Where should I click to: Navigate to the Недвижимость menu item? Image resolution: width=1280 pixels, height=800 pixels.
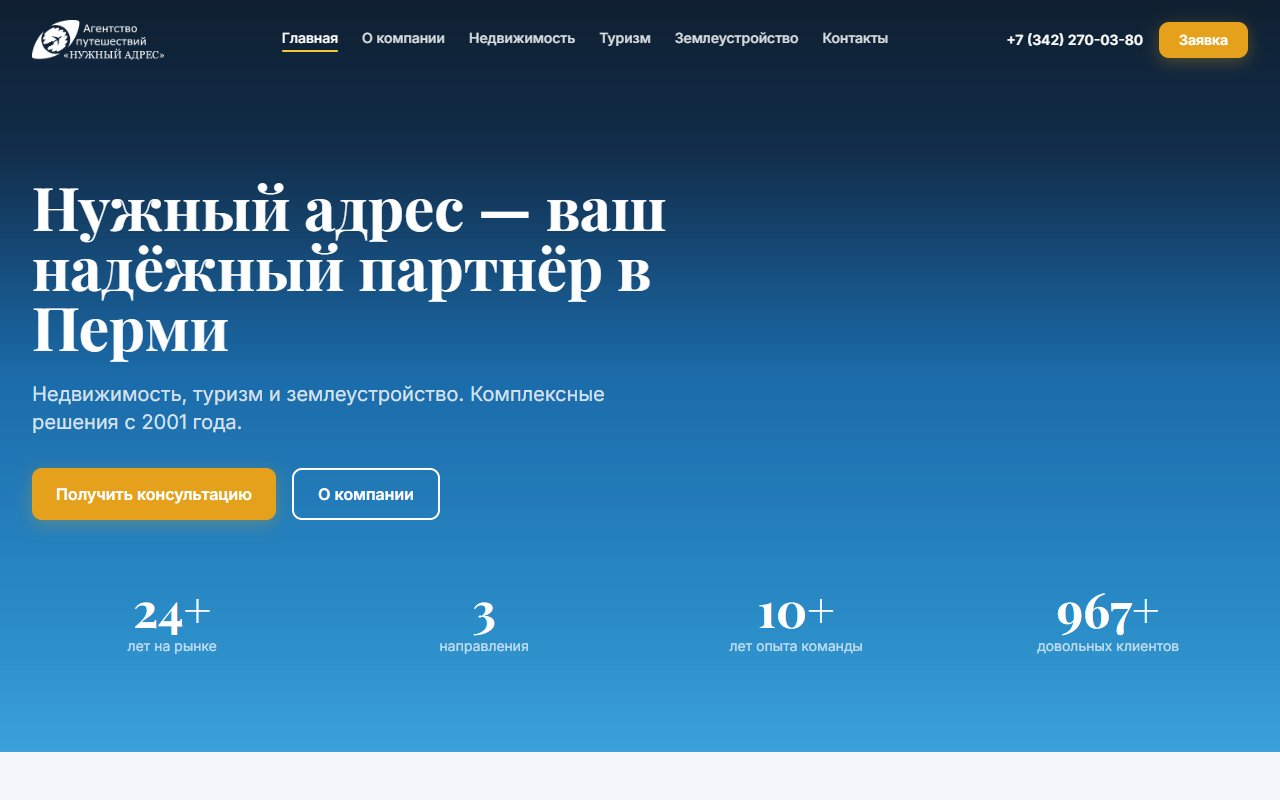[x=522, y=38]
